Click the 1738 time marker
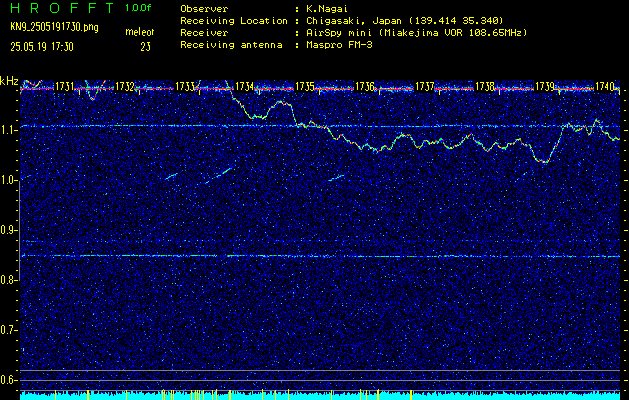This screenshot has width=629, height=400. [x=485, y=86]
